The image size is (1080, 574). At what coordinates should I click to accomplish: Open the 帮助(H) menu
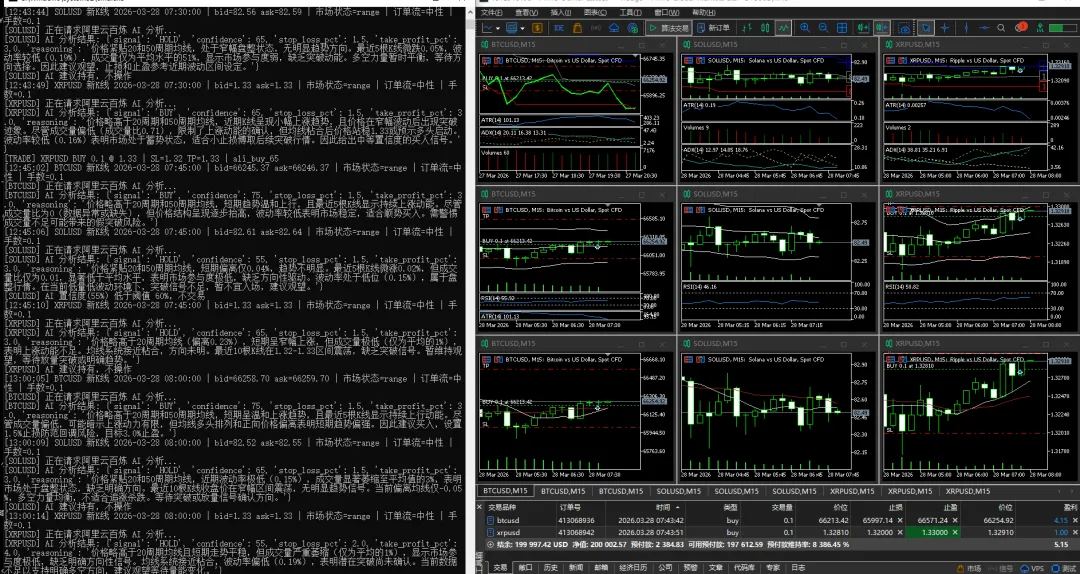(703, 12)
